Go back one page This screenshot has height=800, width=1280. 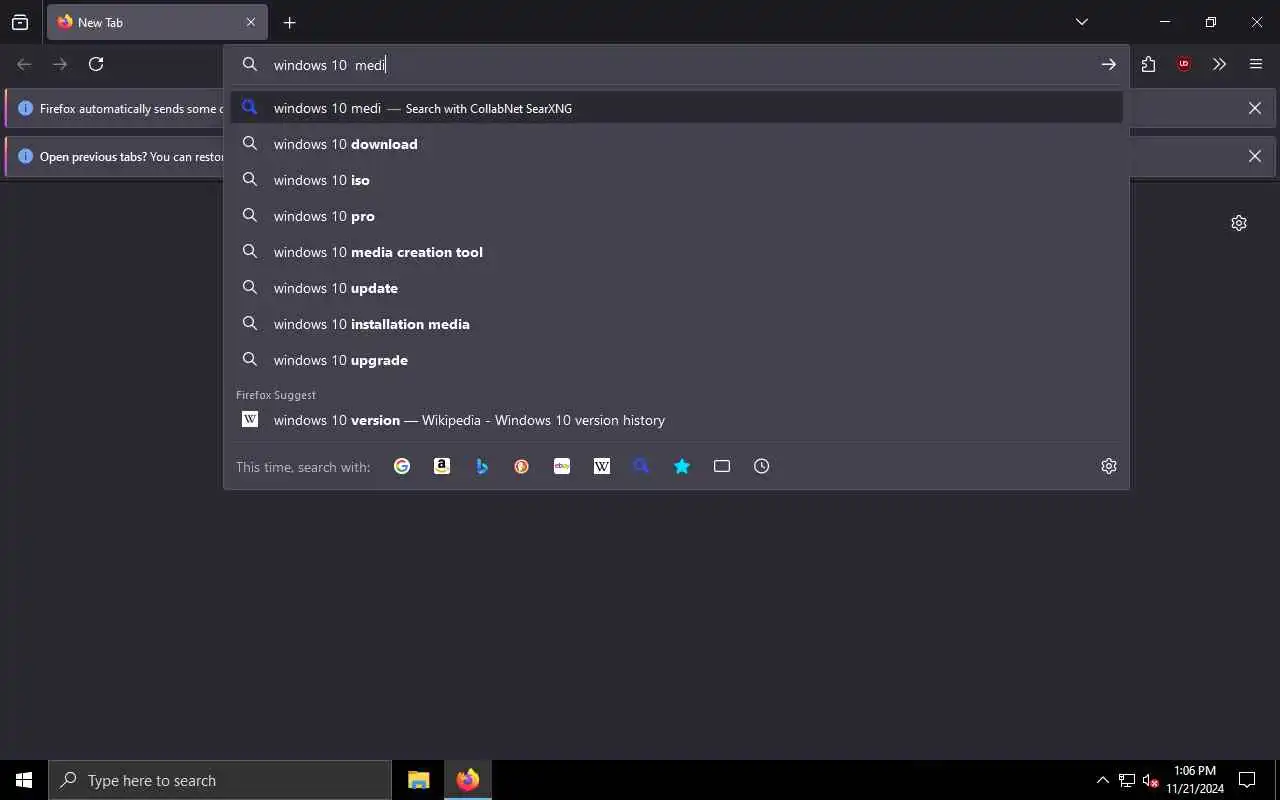(24, 64)
